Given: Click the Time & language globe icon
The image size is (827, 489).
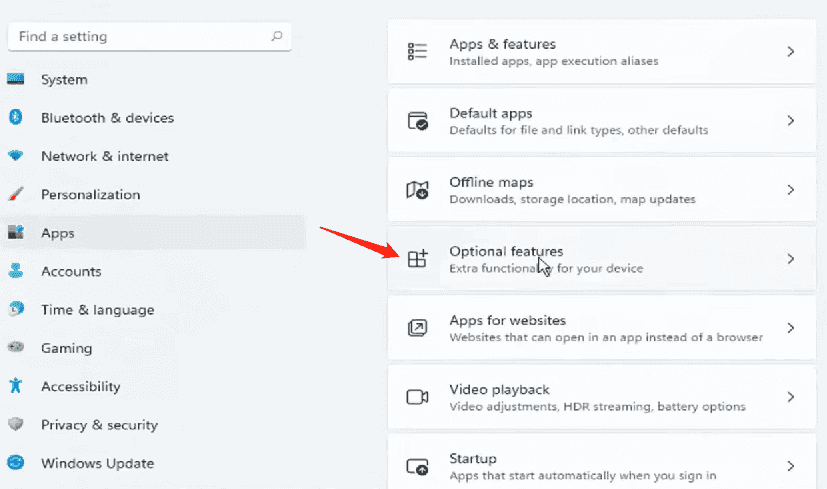Looking at the screenshot, I should point(16,309).
